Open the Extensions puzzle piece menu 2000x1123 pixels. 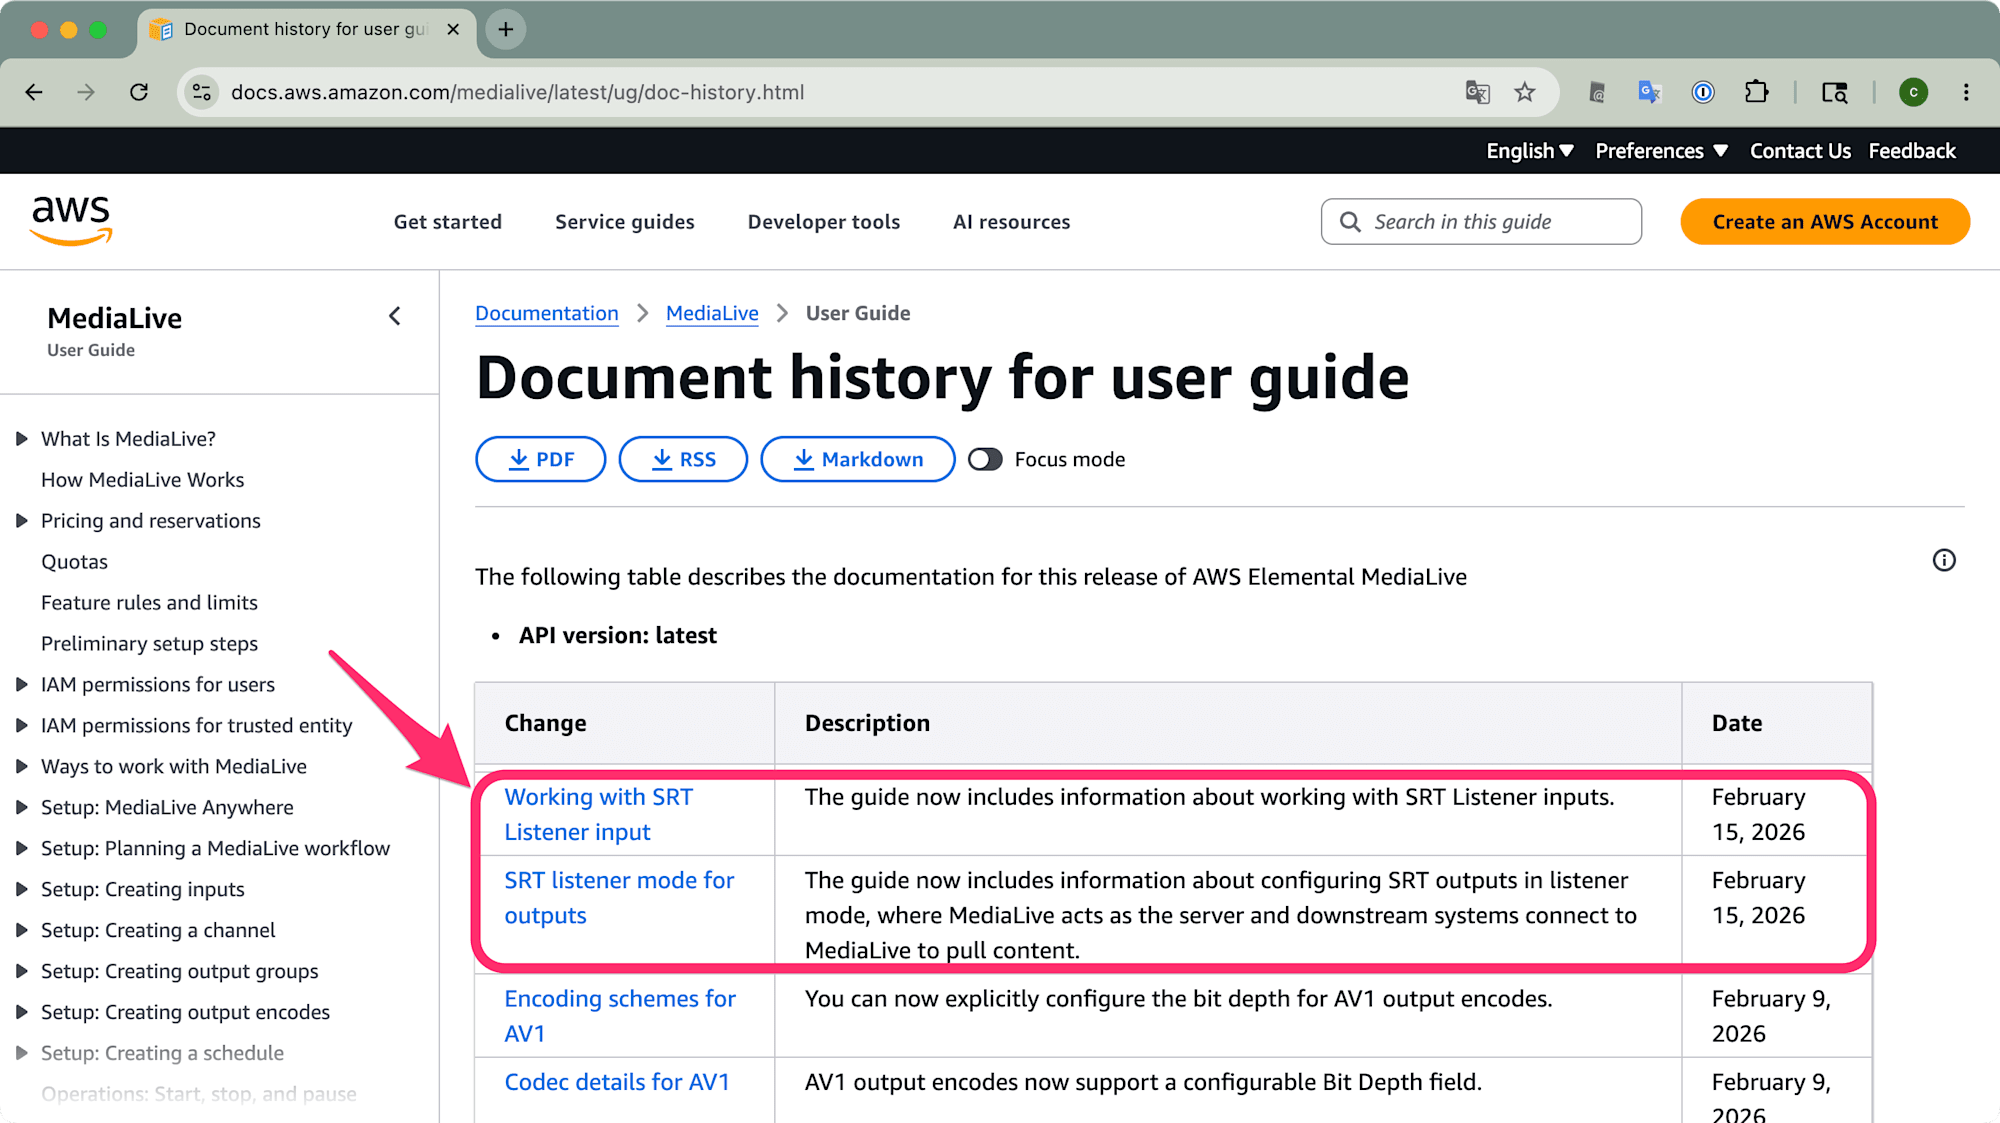coord(1756,92)
